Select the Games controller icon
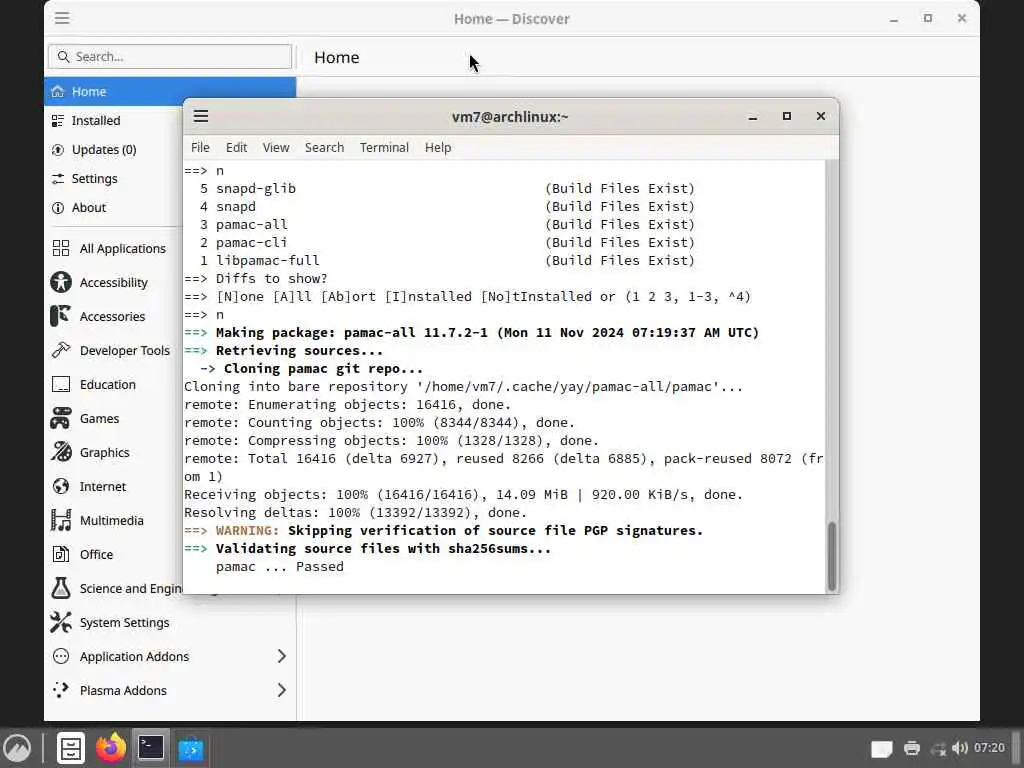Screen dimensions: 1024x768 [61, 418]
